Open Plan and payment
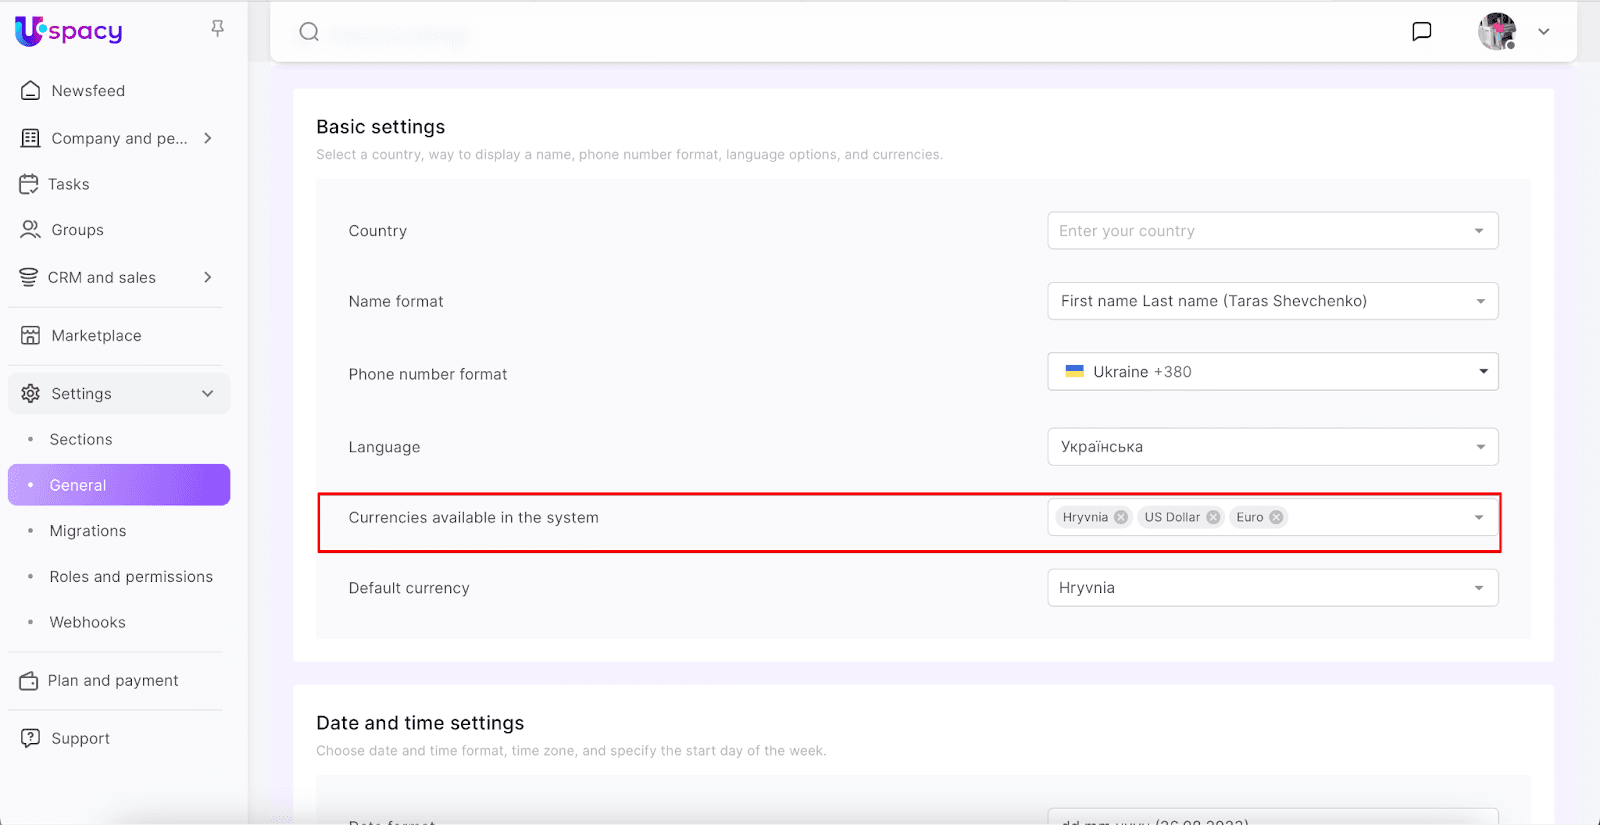 tap(113, 681)
